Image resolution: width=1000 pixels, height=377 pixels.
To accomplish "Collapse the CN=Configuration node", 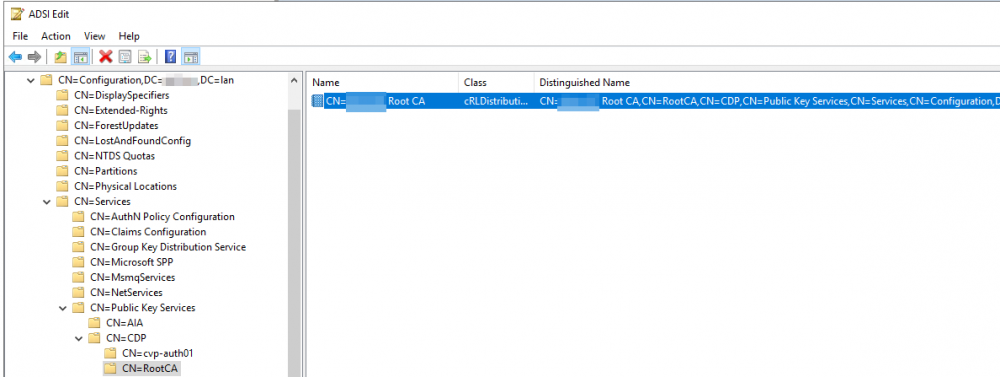I will tap(30, 80).
